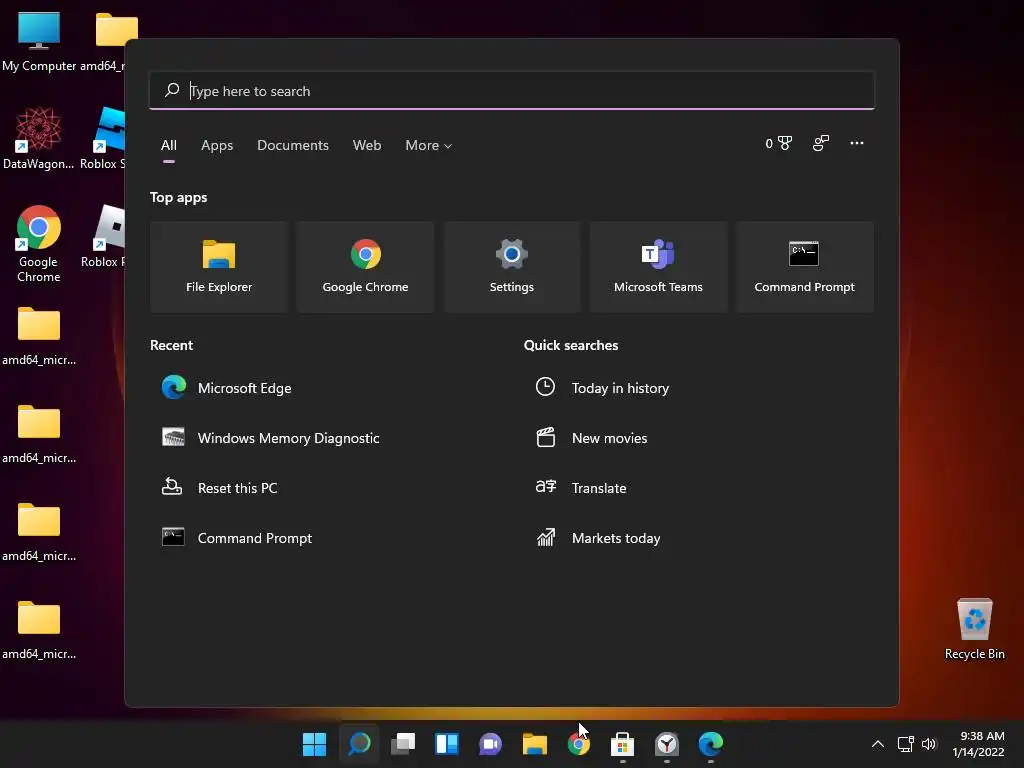Open the search account/sharing icon
The image size is (1024, 768).
pos(821,143)
